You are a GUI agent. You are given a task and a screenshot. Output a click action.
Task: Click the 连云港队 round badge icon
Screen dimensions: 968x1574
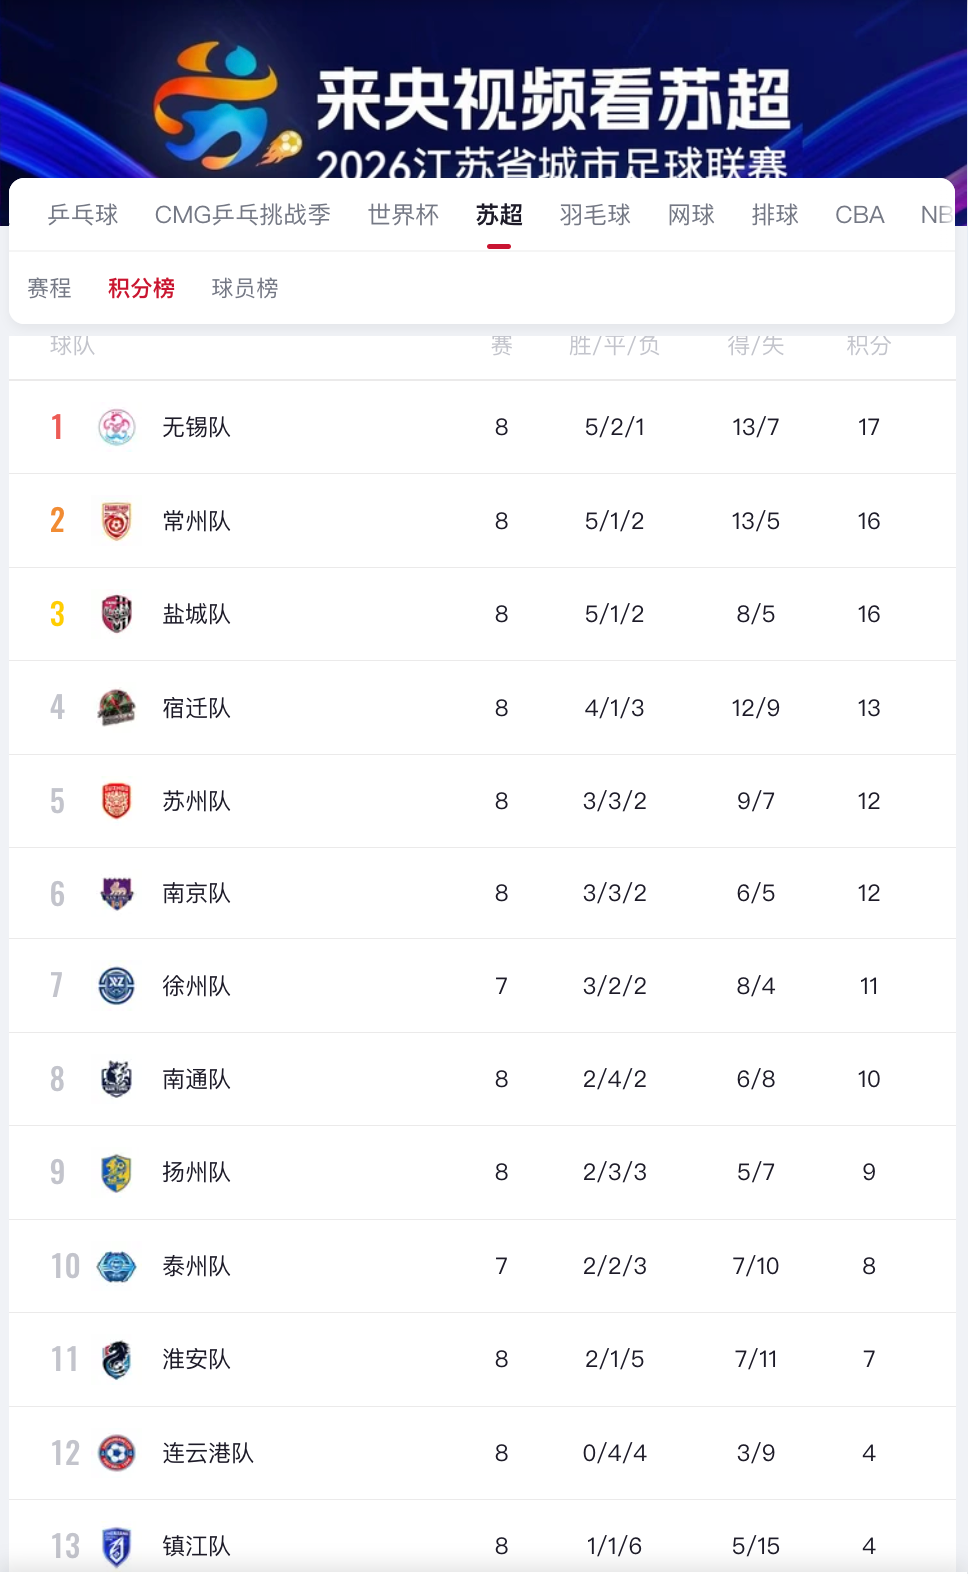pyautogui.click(x=117, y=1453)
